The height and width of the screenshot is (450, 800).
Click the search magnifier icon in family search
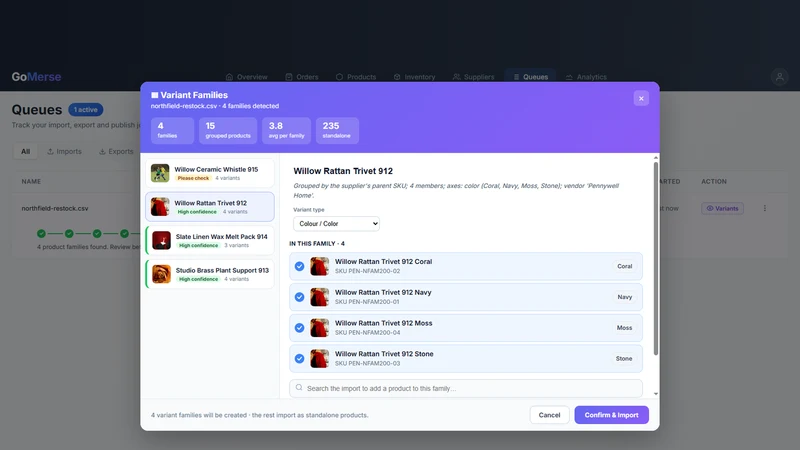pos(299,388)
